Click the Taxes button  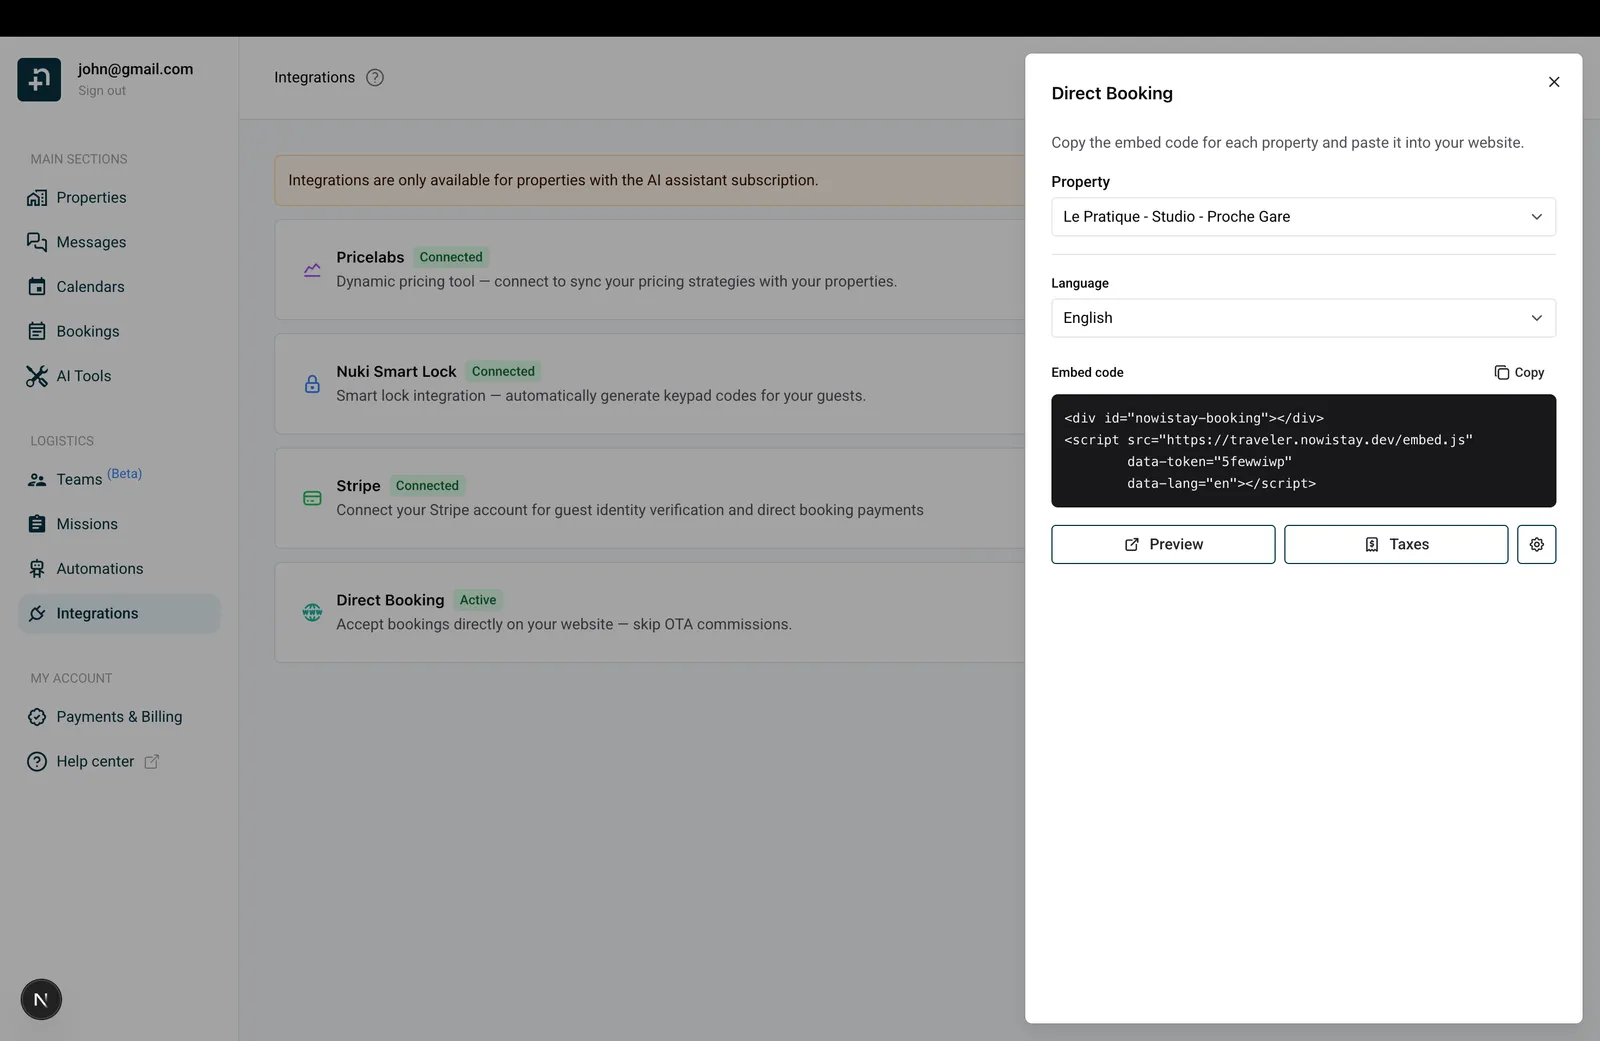[x=1396, y=544]
